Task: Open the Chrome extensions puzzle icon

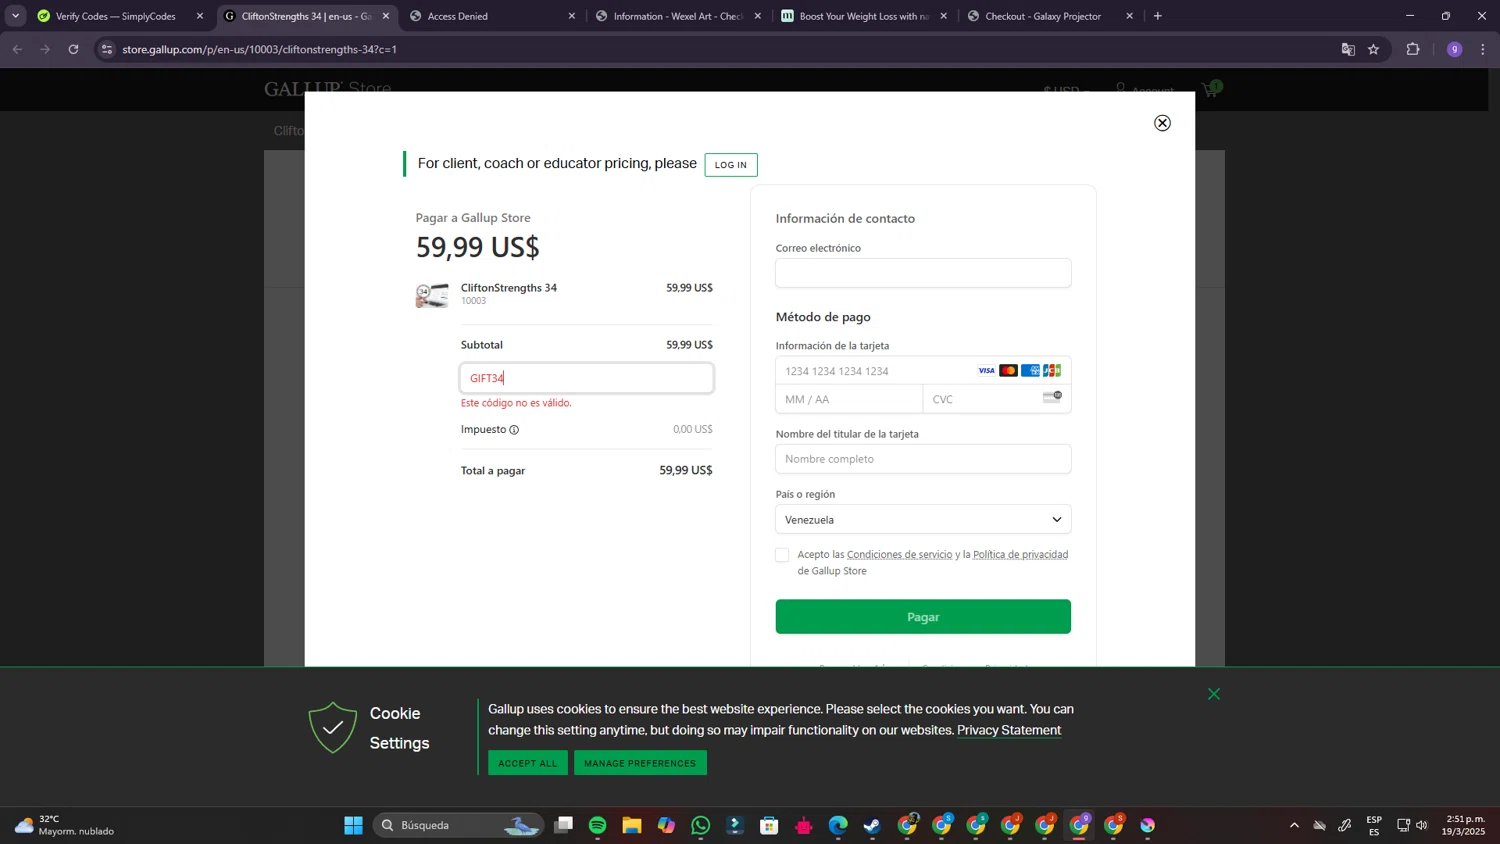Action: coord(1413,49)
